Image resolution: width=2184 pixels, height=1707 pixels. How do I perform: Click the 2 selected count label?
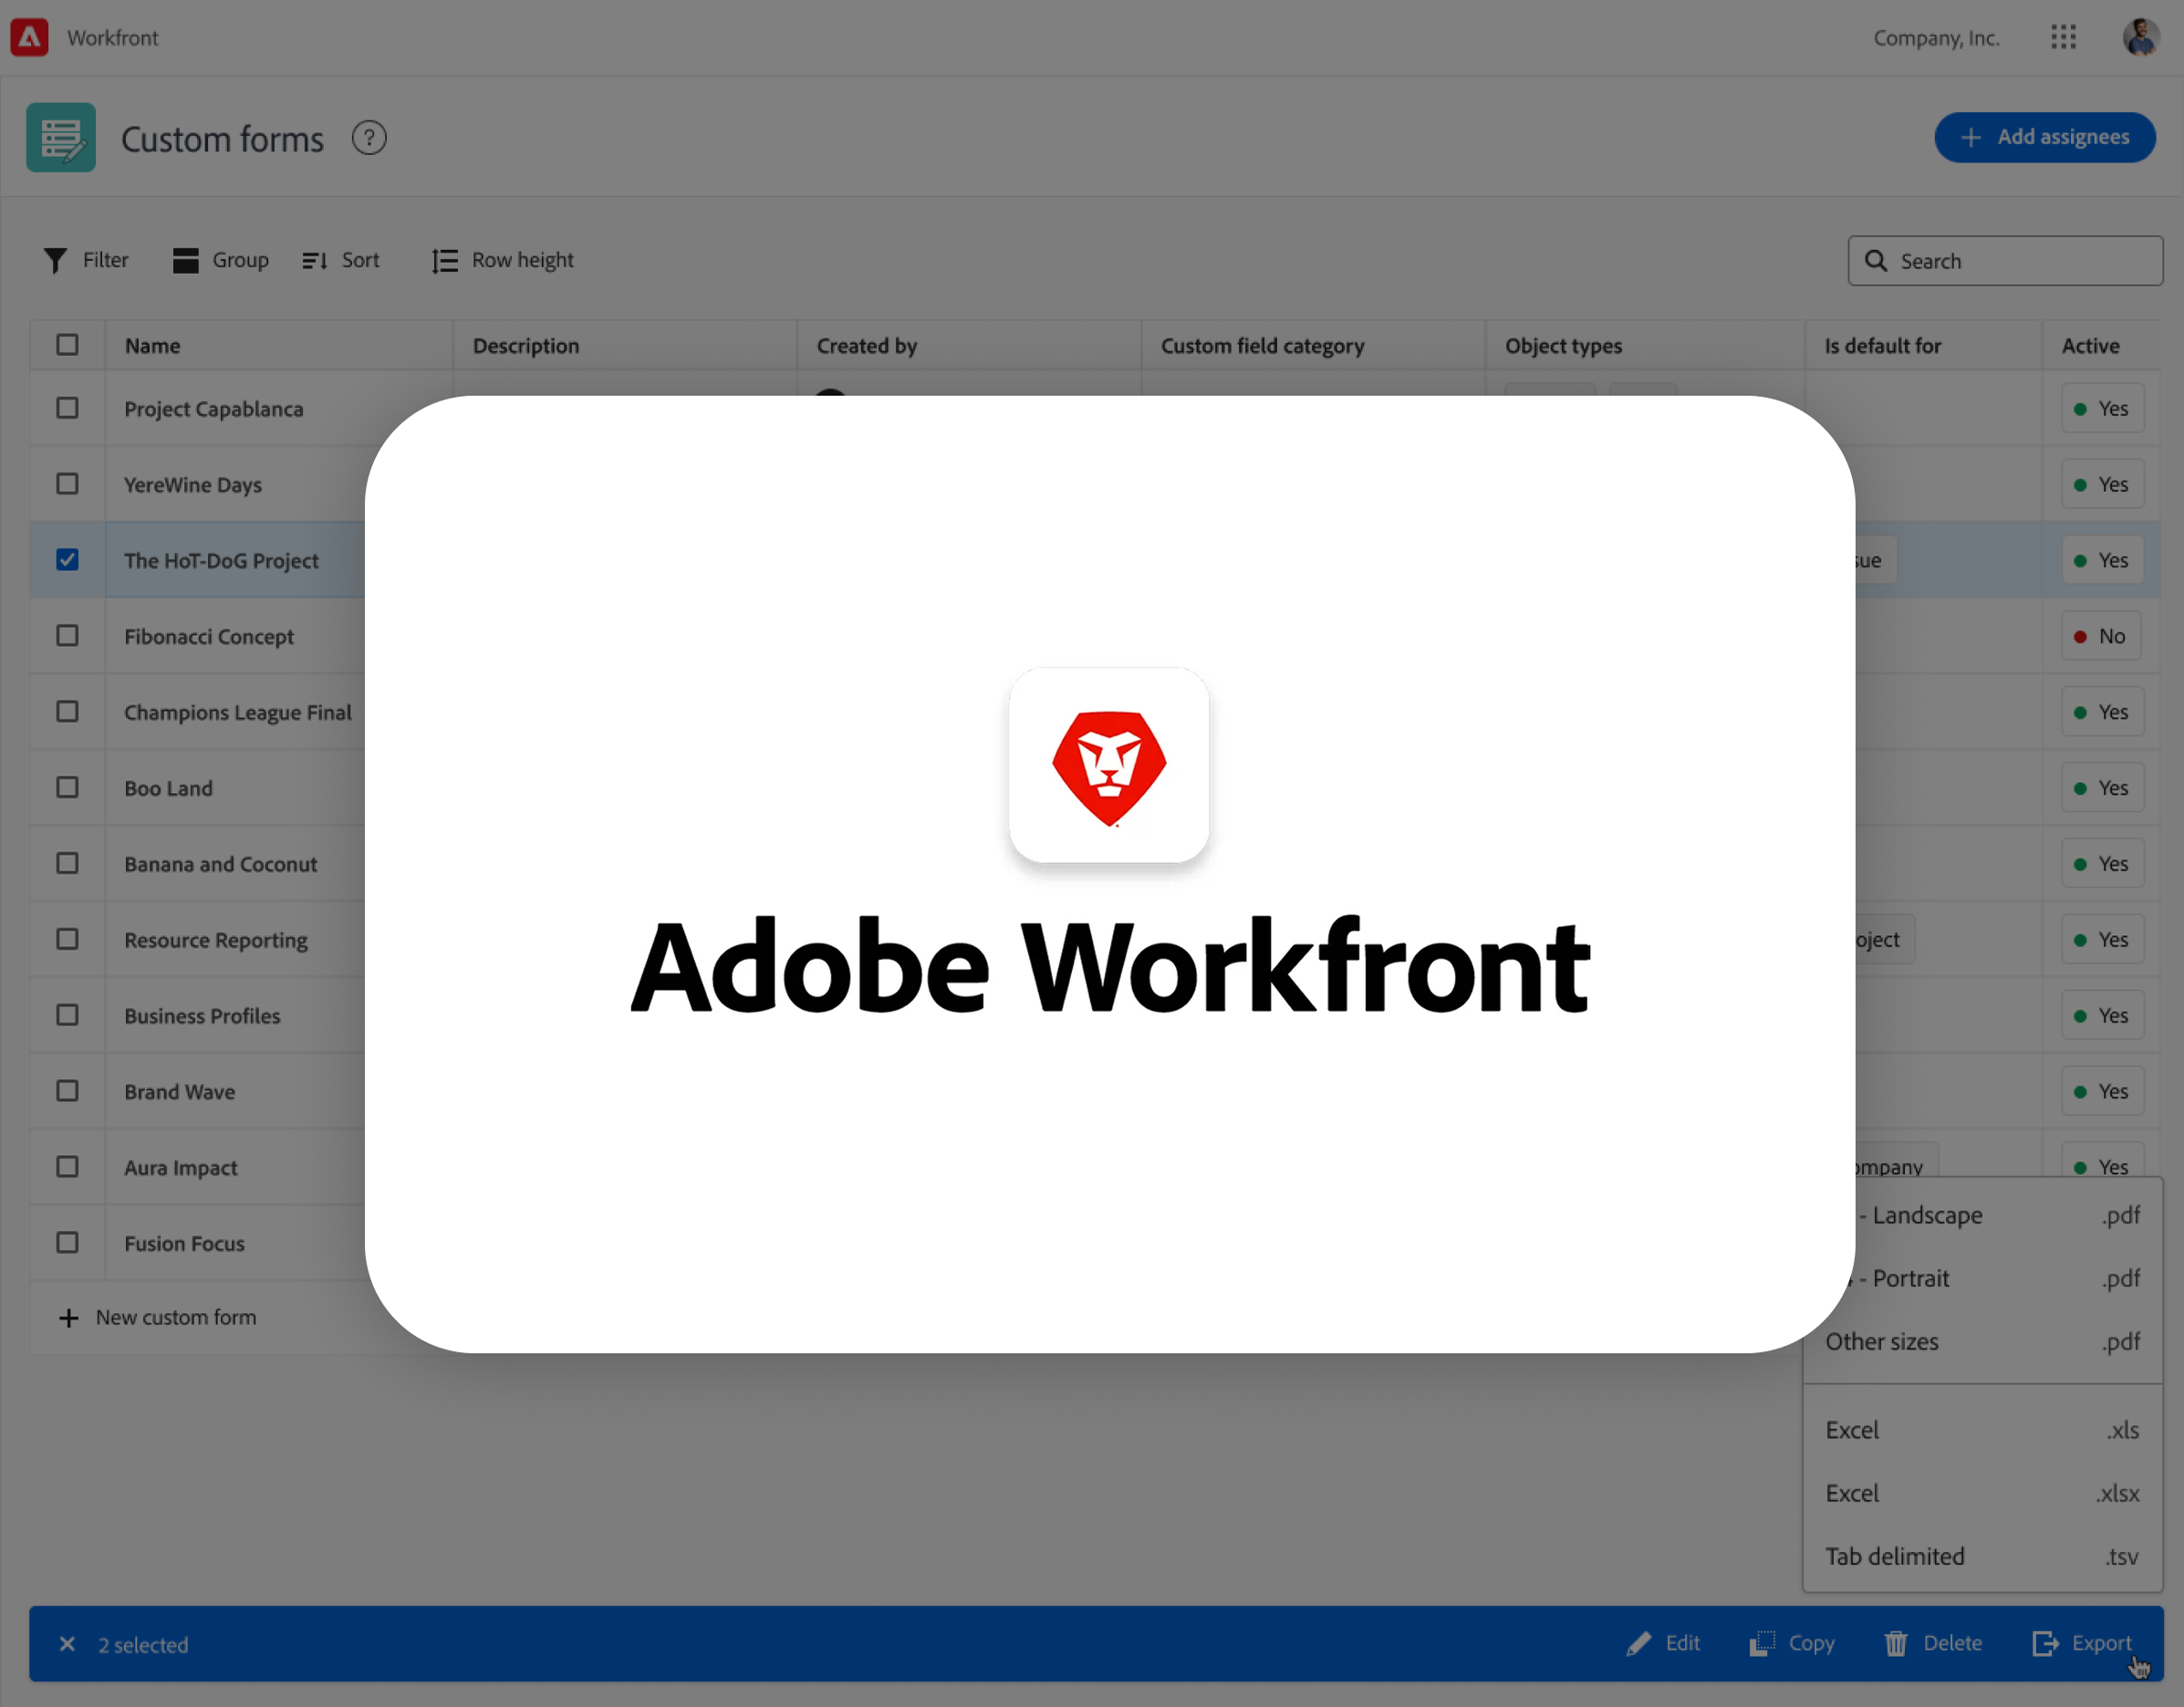coord(143,1645)
